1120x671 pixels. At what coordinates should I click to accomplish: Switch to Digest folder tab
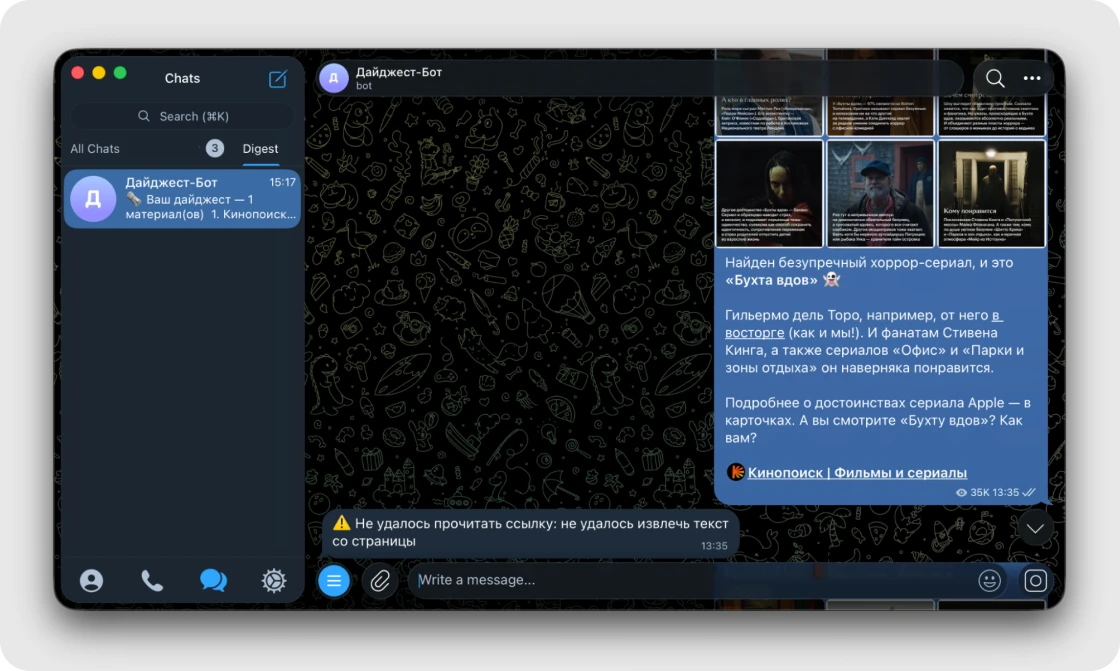[260, 149]
